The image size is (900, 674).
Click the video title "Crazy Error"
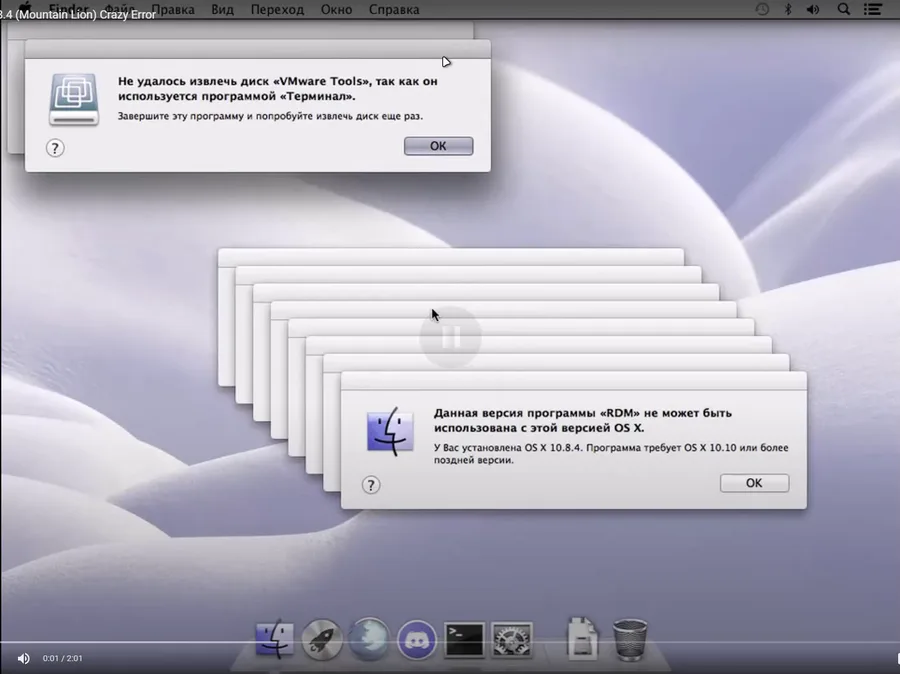127,15
